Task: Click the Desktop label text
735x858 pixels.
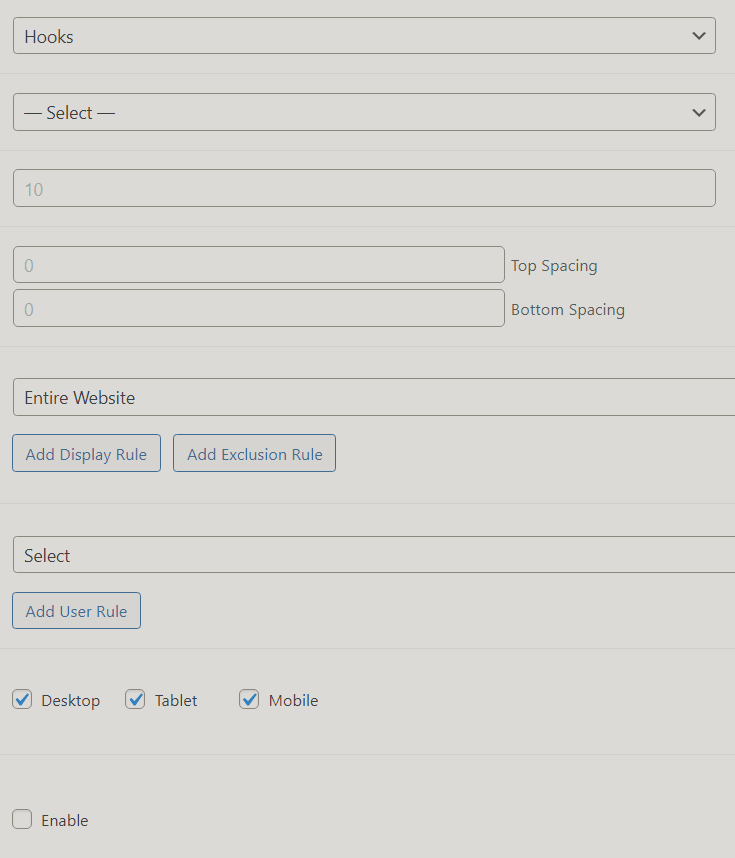Action: coord(71,700)
